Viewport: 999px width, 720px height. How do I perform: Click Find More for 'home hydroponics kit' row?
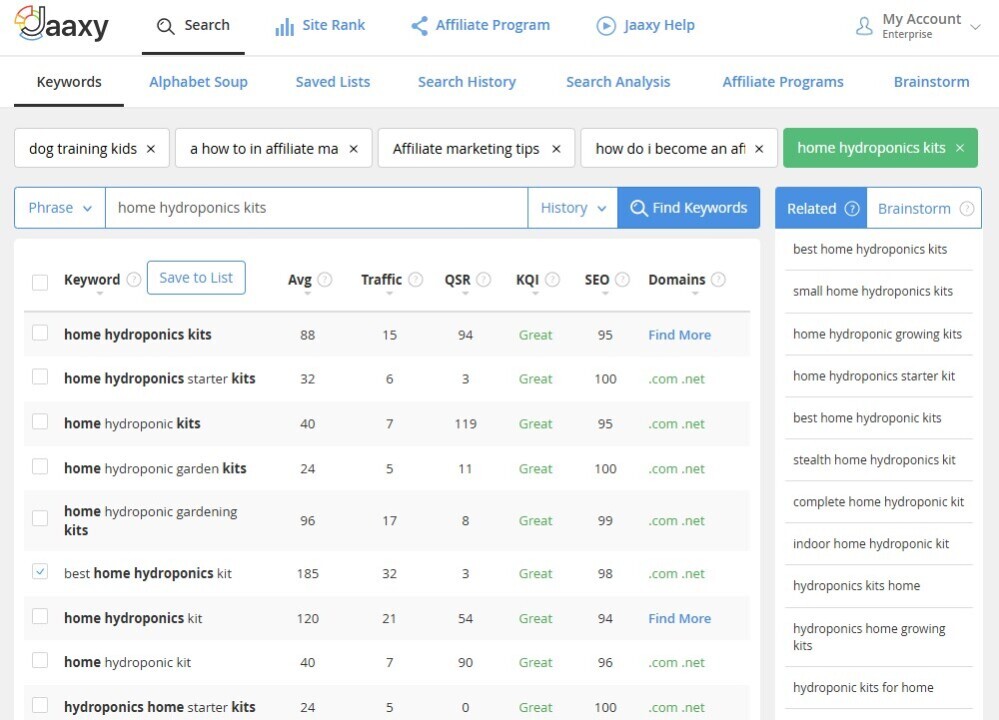point(679,618)
